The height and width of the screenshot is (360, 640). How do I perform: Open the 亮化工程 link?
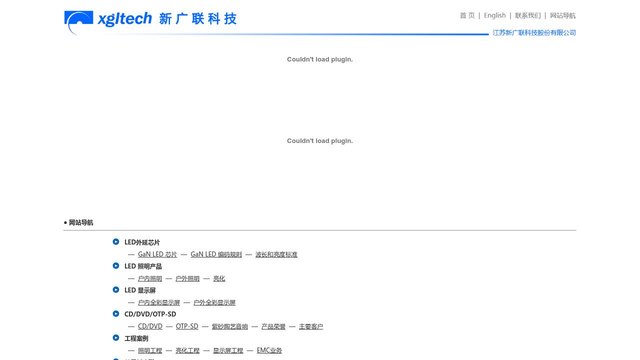pos(188,350)
